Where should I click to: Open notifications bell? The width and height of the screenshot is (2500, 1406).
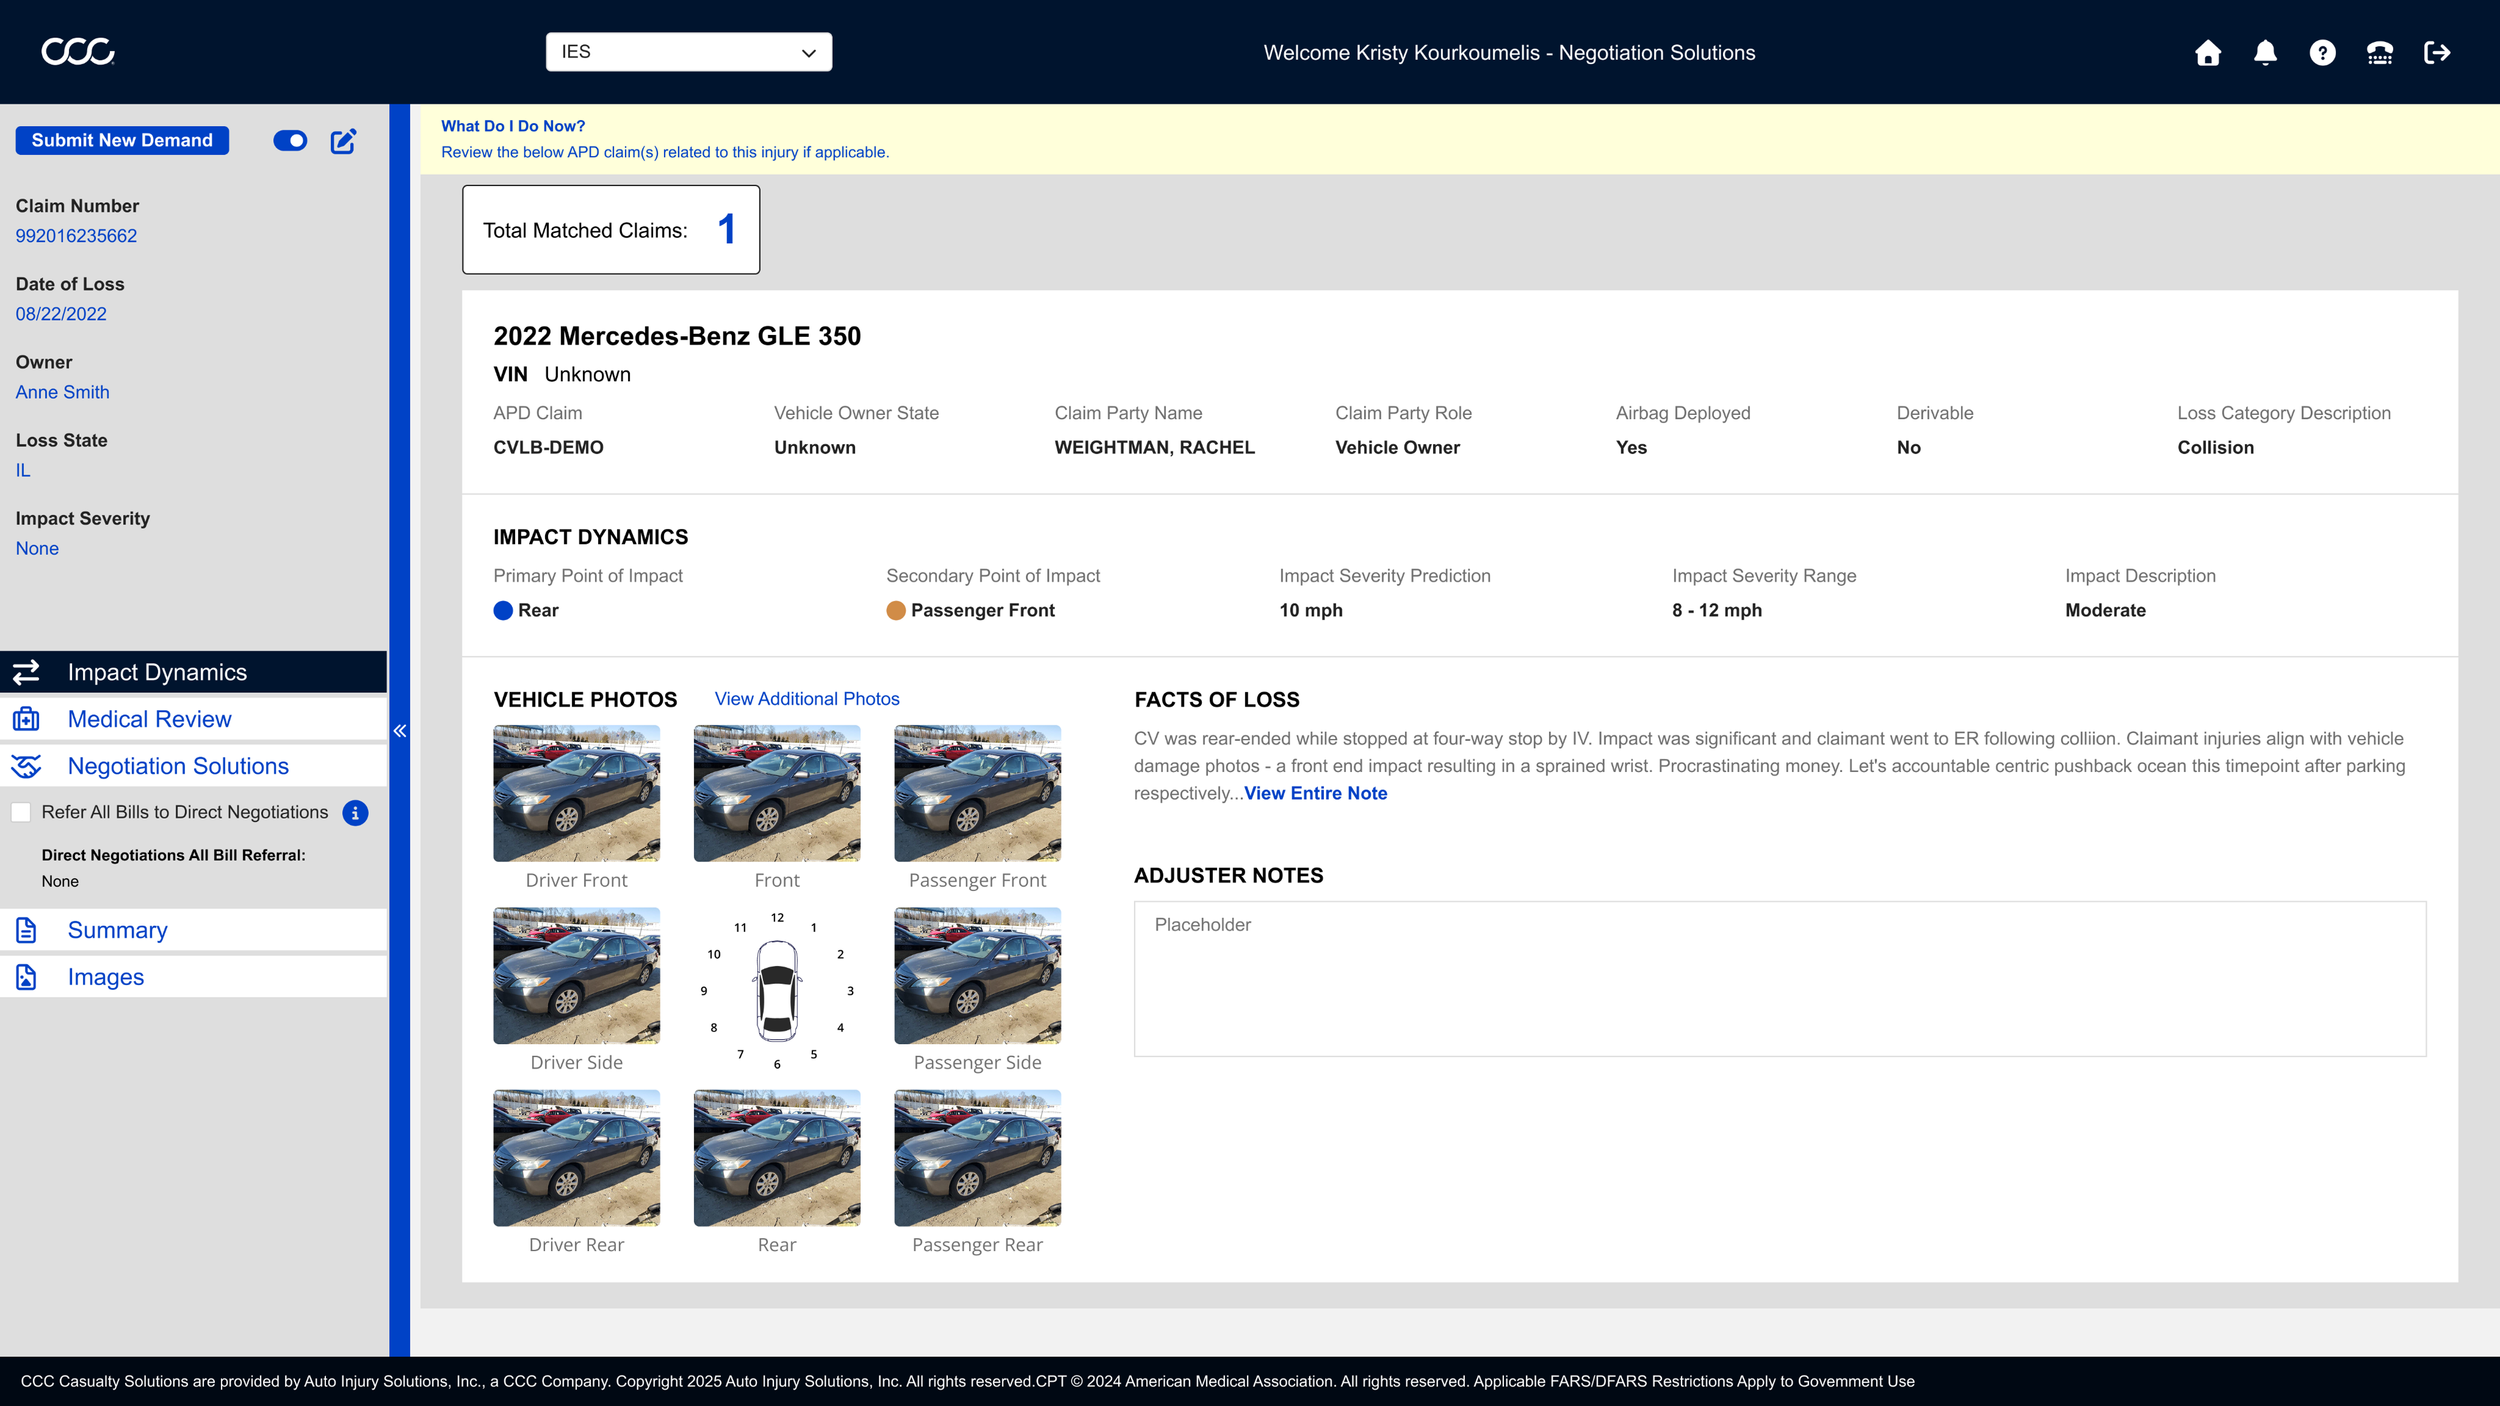pyautogui.click(x=2265, y=52)
